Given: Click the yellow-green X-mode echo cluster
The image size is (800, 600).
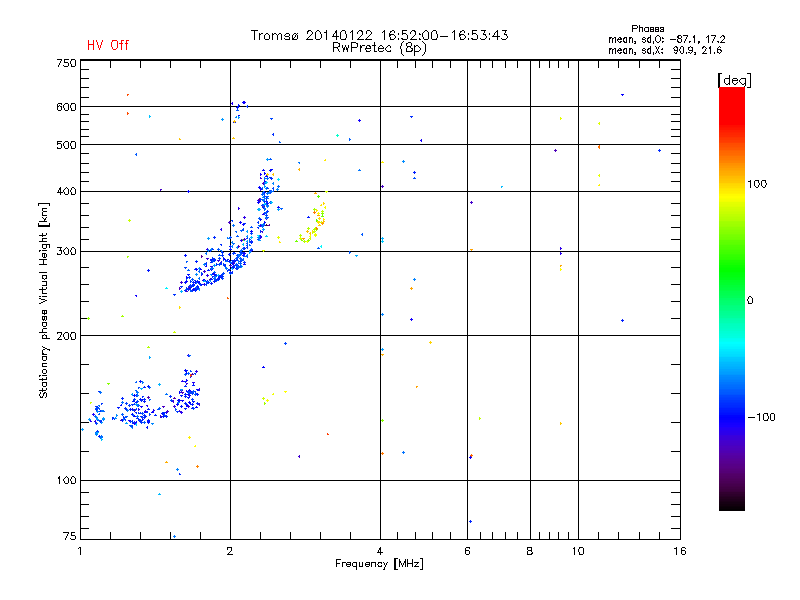Looking at the screenshot, I should pyautogui.click(x=311, y=217).
